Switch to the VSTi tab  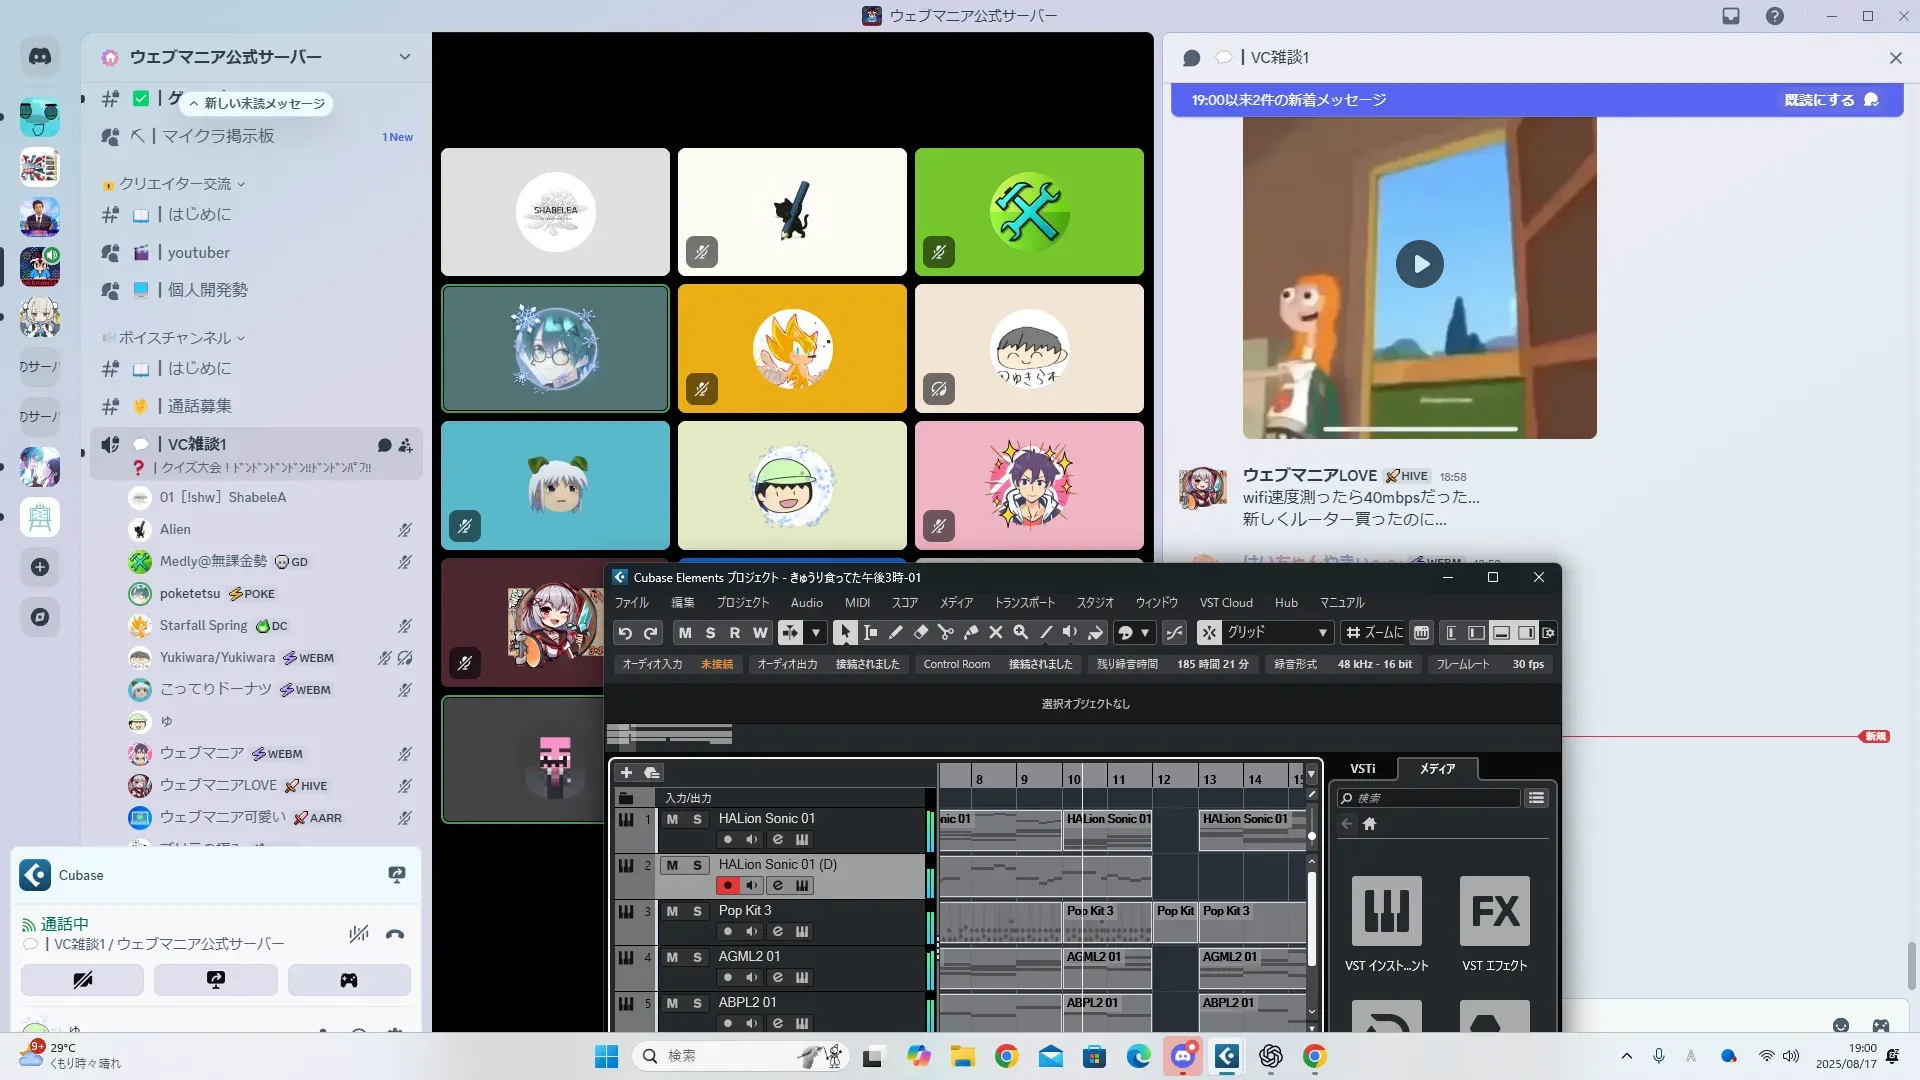click(x=1363, y=769)
